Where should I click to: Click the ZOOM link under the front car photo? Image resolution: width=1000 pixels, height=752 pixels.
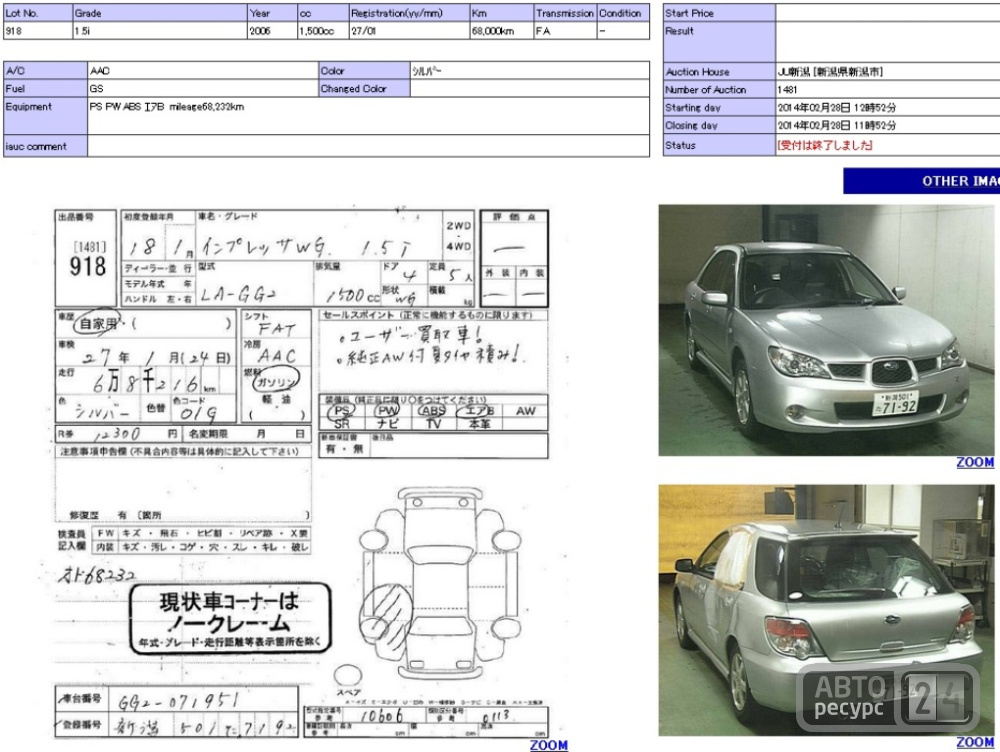point(974,462)
